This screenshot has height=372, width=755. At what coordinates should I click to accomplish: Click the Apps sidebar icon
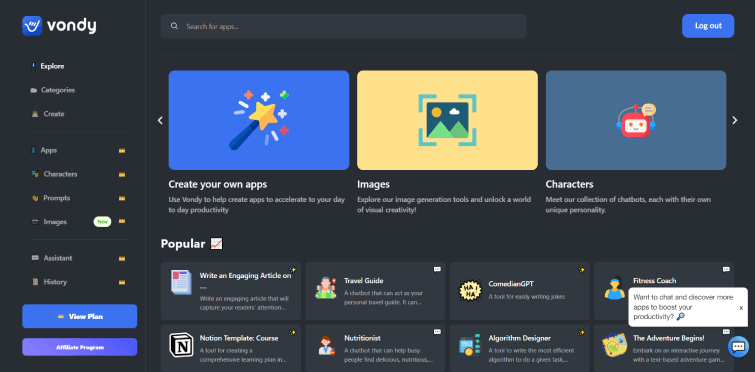pyautogui.click(x=33, y=150)
